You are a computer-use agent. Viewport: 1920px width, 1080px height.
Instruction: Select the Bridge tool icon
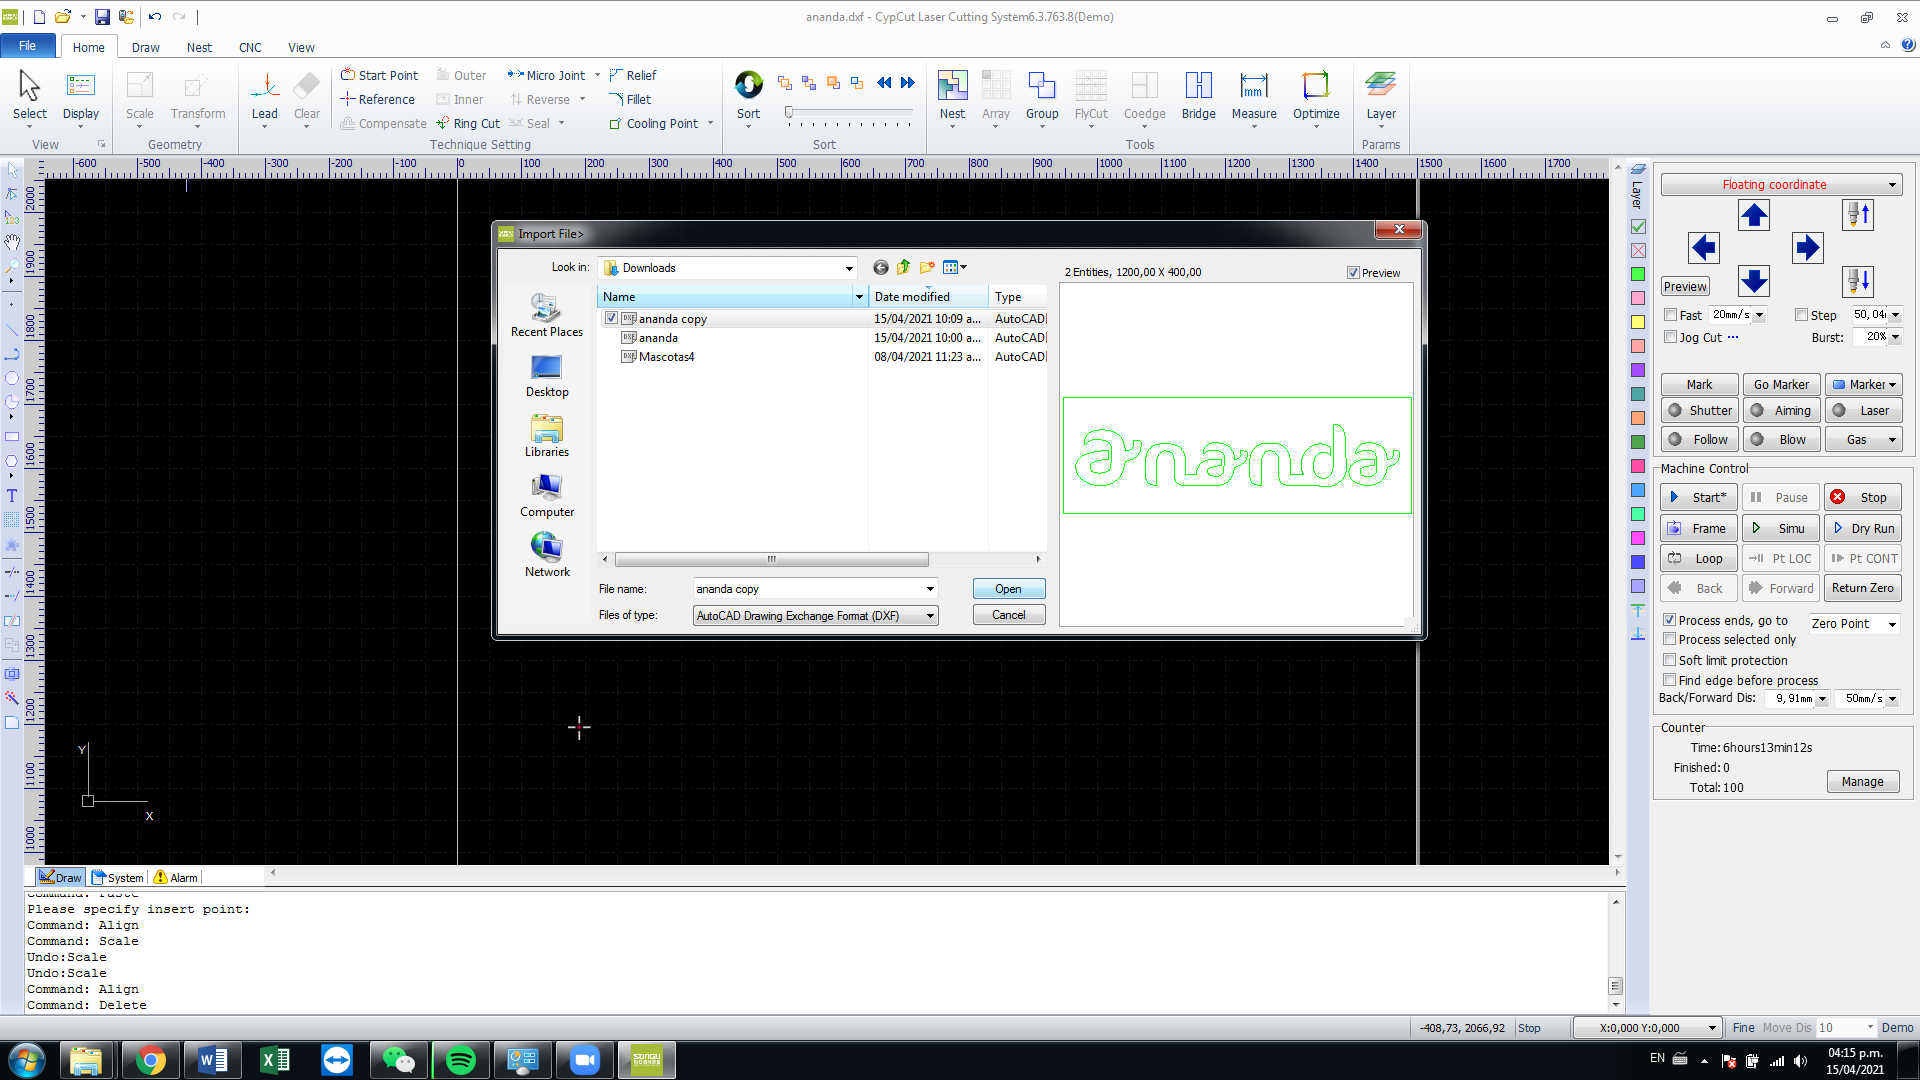[1198, 86]
